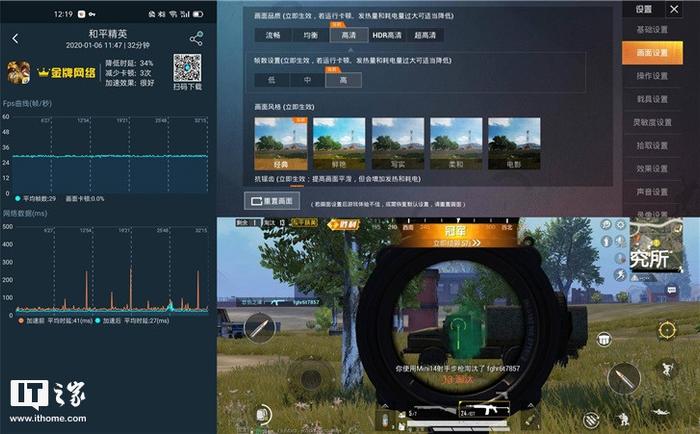
Task: Tap the share icon in the report header
Action: (x=196, y=39)
